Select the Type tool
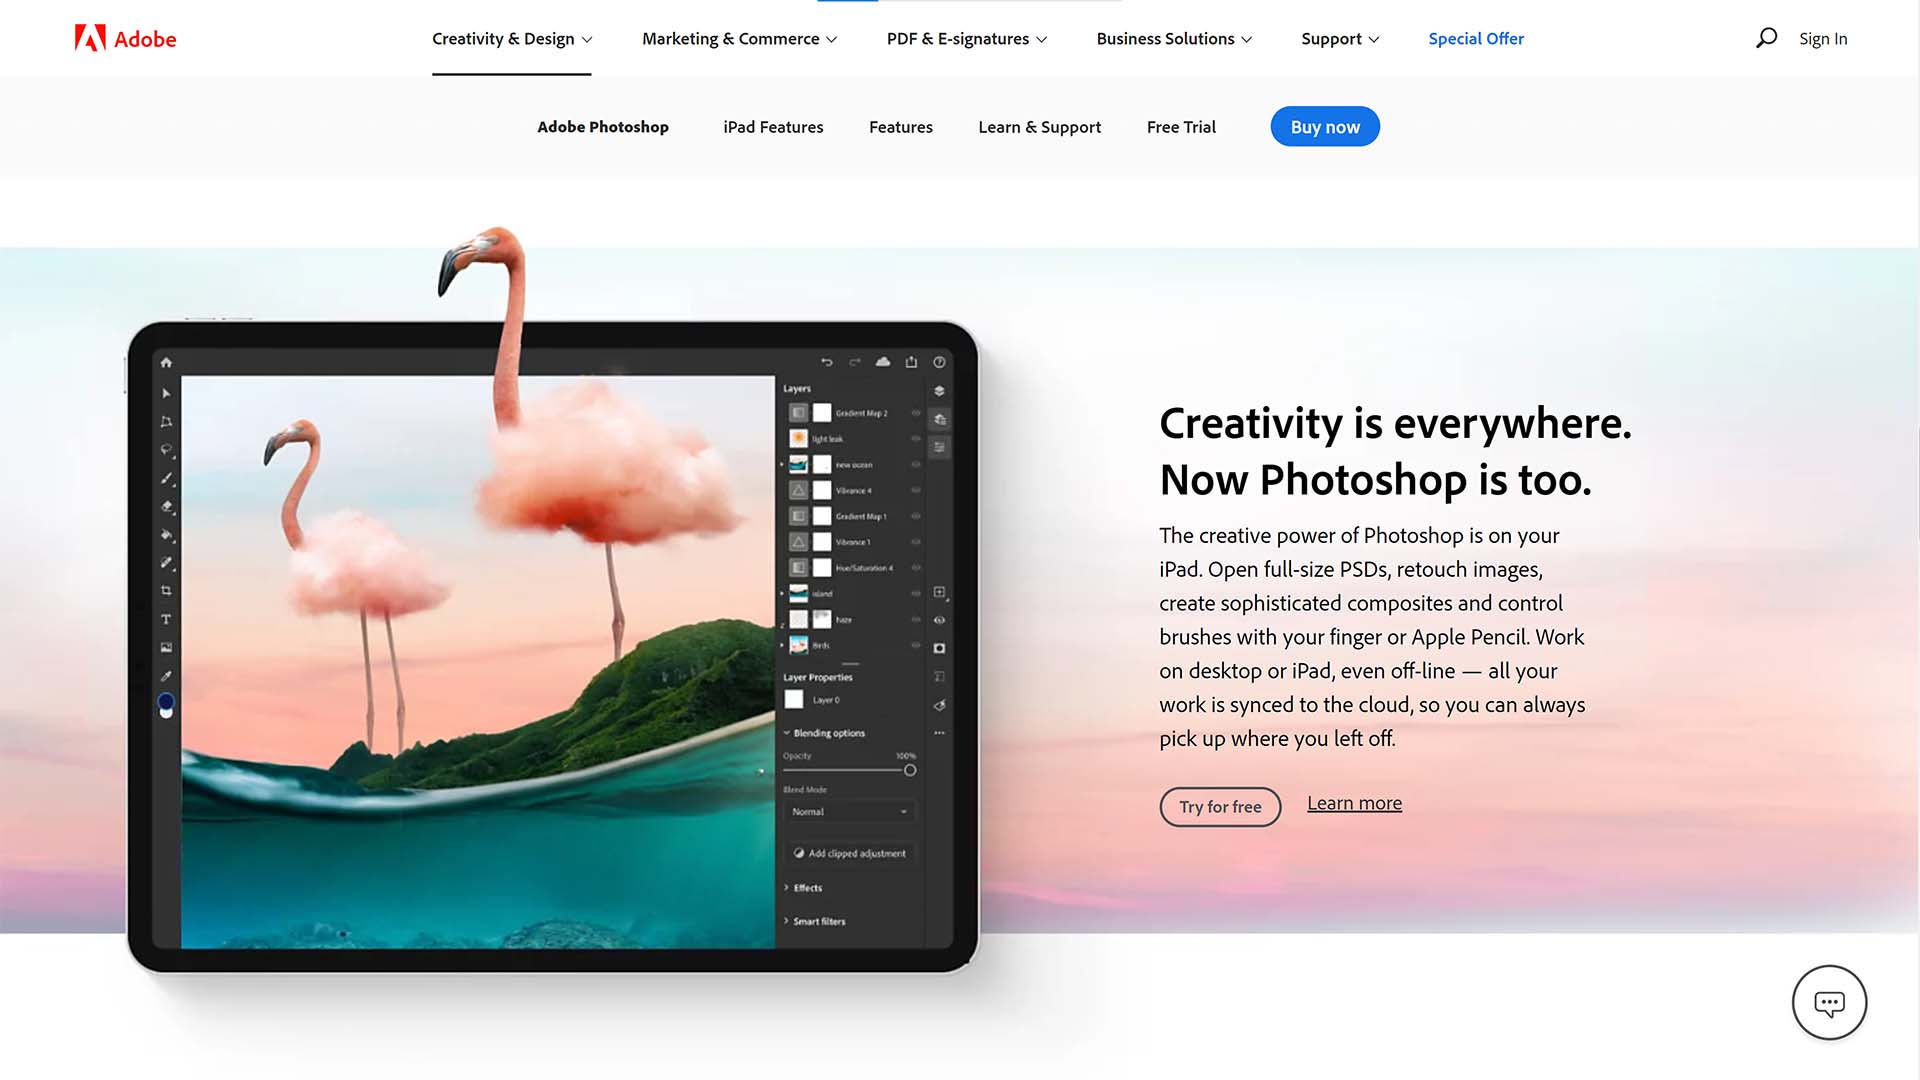The image size is (1920, 1080). pos(166,619)
